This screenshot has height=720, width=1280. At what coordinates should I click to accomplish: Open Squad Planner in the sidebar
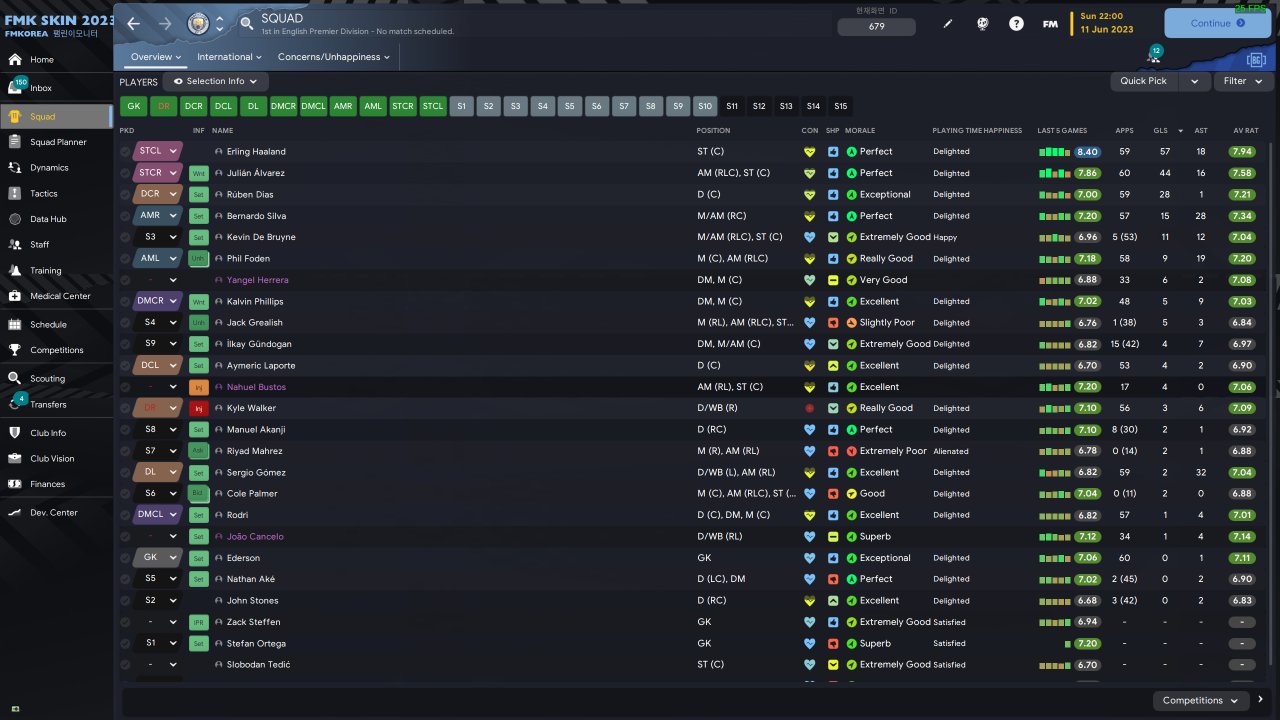[x=56, y=142]
